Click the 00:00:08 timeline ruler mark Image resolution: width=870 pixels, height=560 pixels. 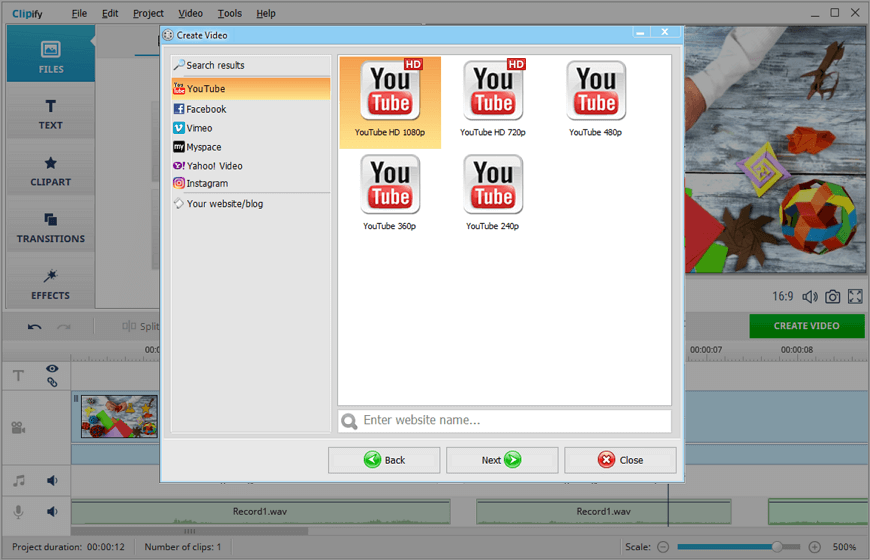point(797,350)
